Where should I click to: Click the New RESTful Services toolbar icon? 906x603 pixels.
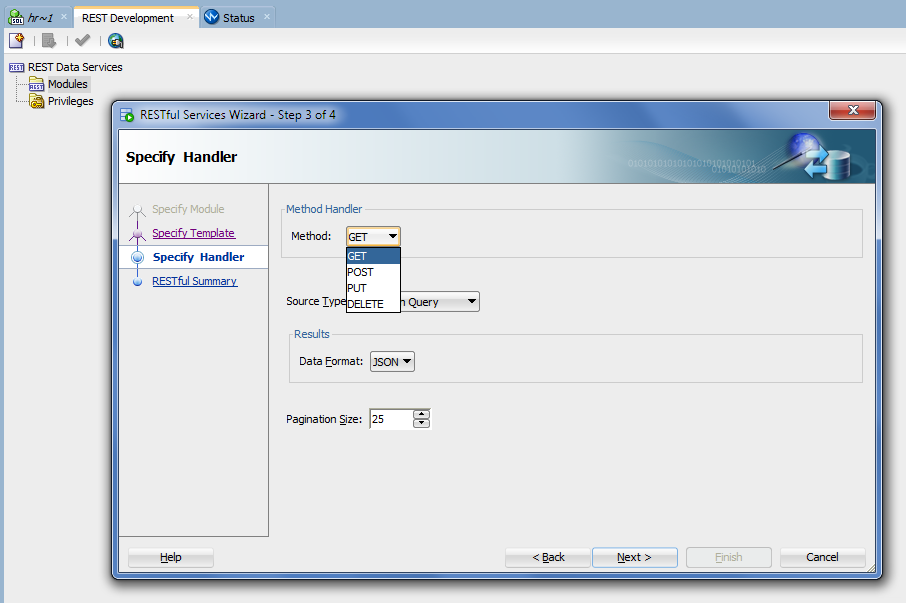tap(16, 41)
